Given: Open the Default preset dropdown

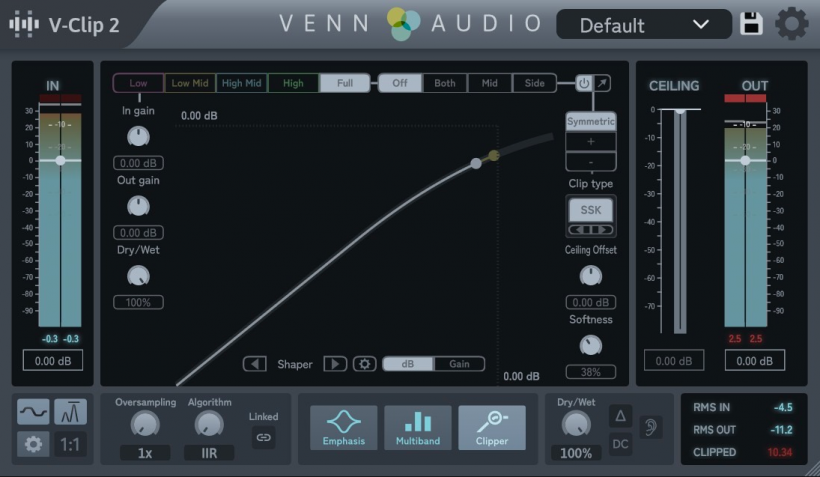Looking at the screenshot, I should tap(643, 25).
